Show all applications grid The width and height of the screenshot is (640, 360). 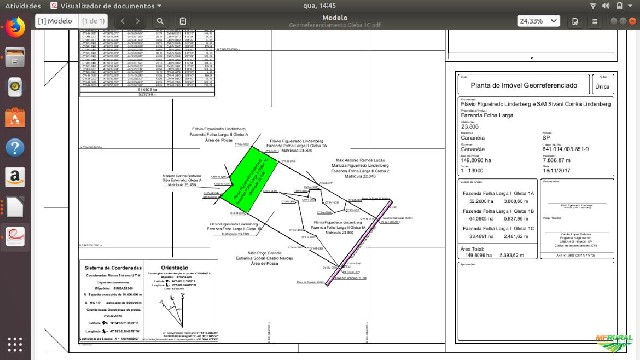[15, 344]
